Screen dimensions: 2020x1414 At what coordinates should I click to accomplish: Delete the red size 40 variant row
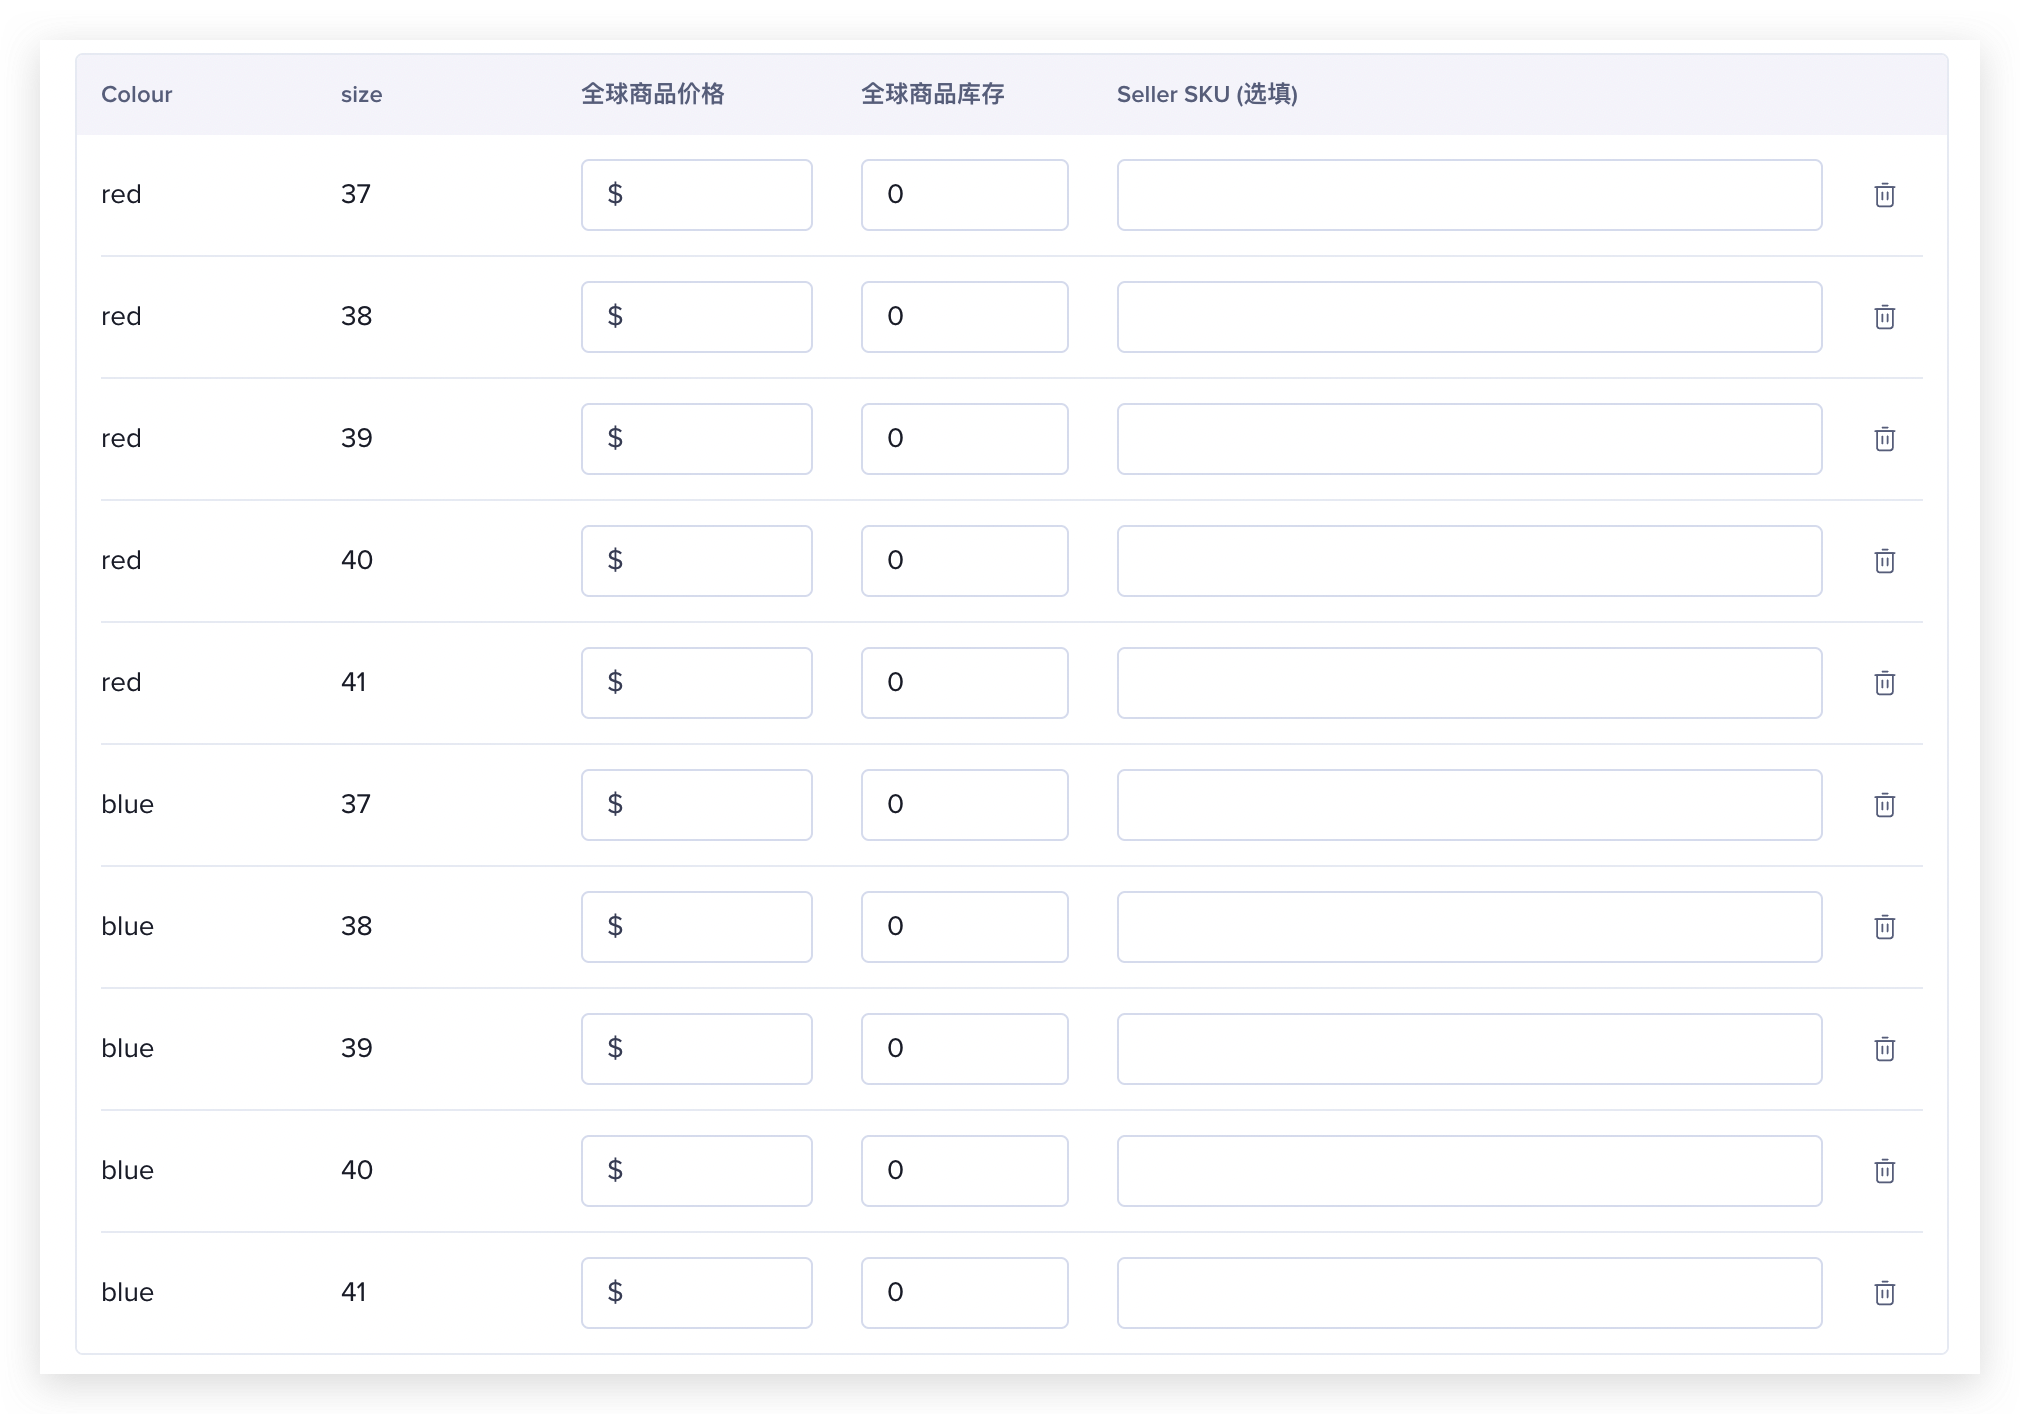tap(1884, 560)
